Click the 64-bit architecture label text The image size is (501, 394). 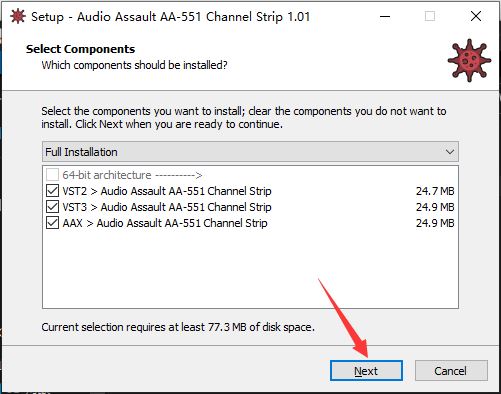pos(132,175)
